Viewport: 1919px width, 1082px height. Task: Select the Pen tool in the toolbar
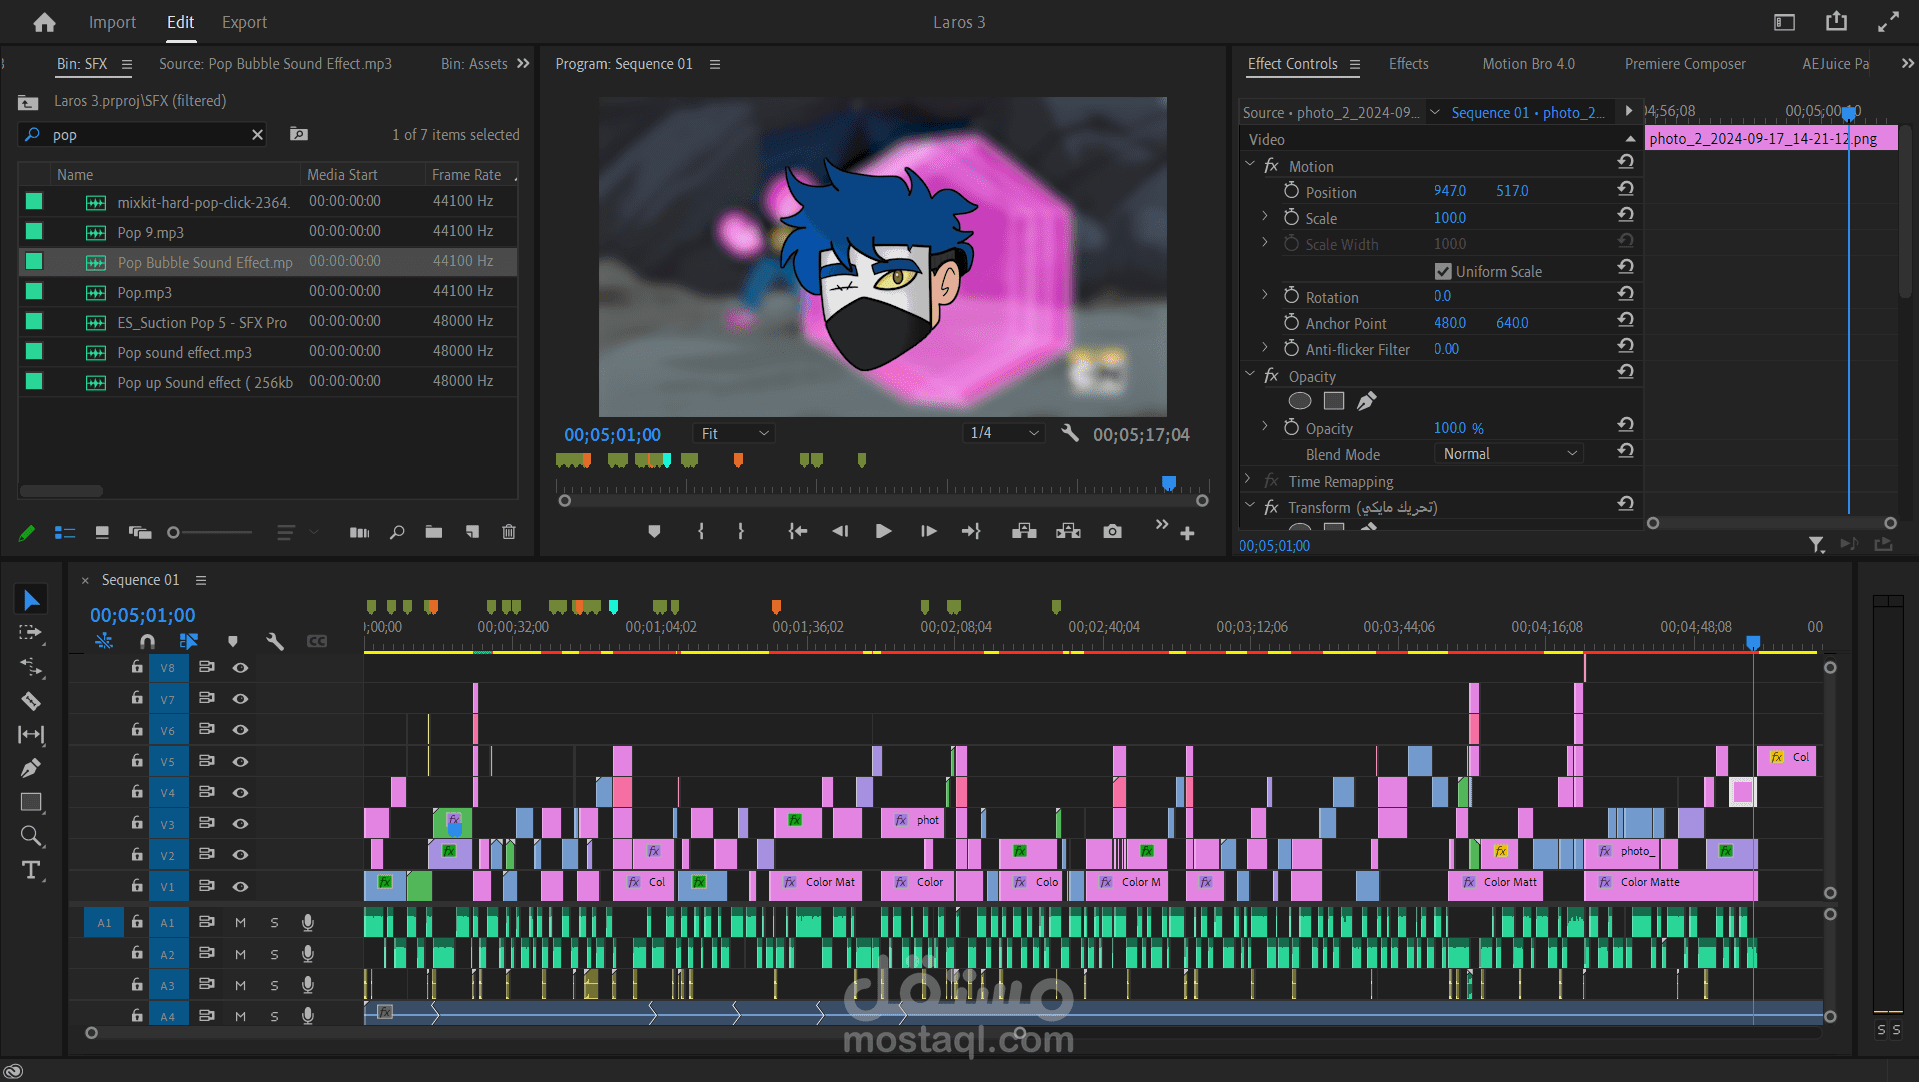tap(31, 768)
